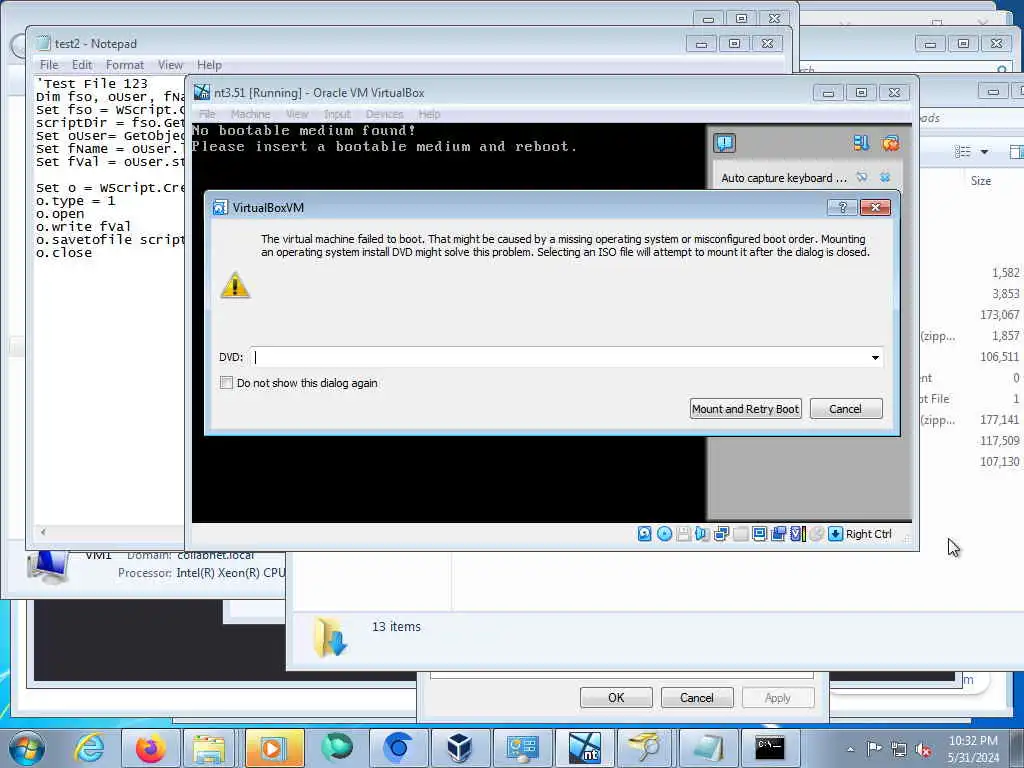Open Firefox from the taskbar
Viewport: 1024px width, 768px height.
pos(150,746)
